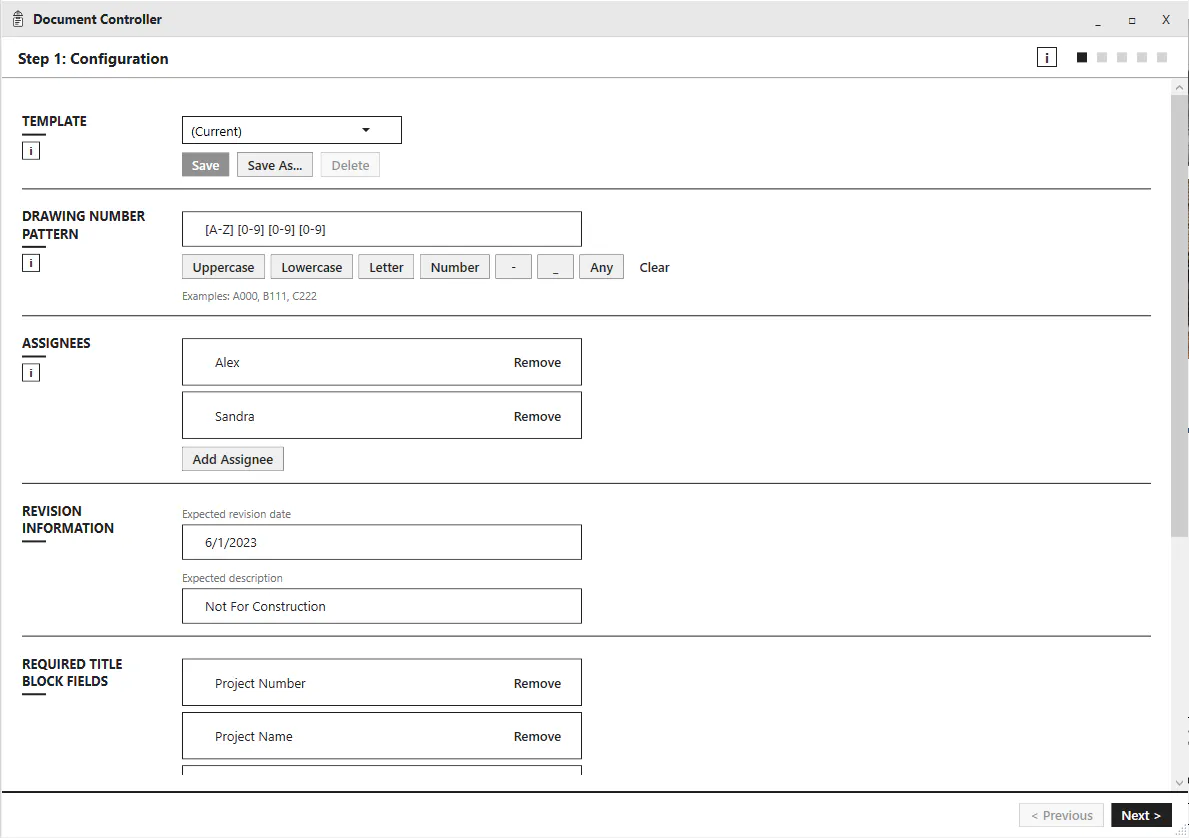Click the Save As... button
This screenshot has height=838, width=1189.
point(275,165)
